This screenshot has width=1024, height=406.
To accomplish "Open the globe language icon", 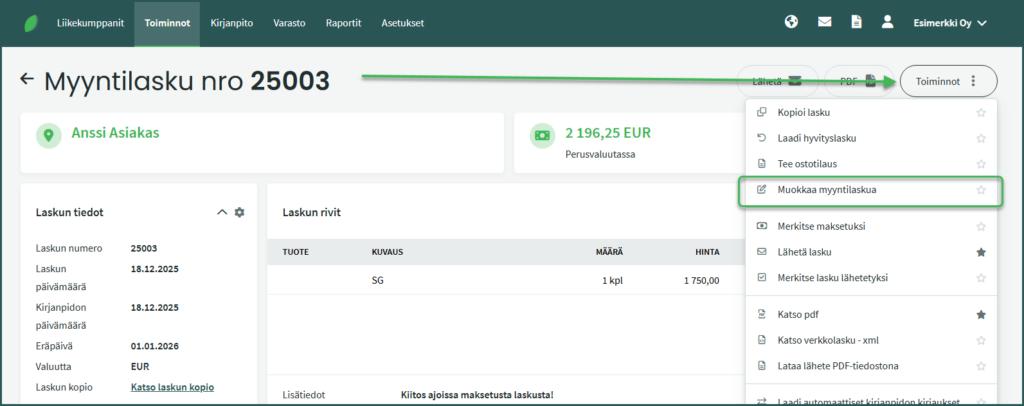I will click(x=791, y=22).
